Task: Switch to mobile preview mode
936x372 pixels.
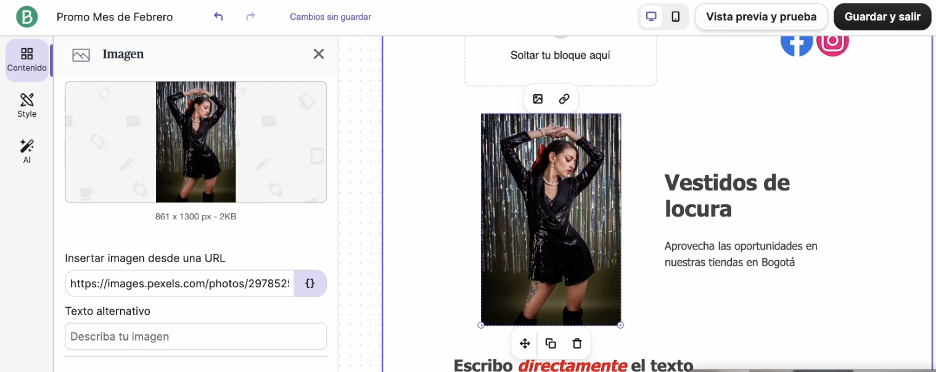Action: pos(675,17)
